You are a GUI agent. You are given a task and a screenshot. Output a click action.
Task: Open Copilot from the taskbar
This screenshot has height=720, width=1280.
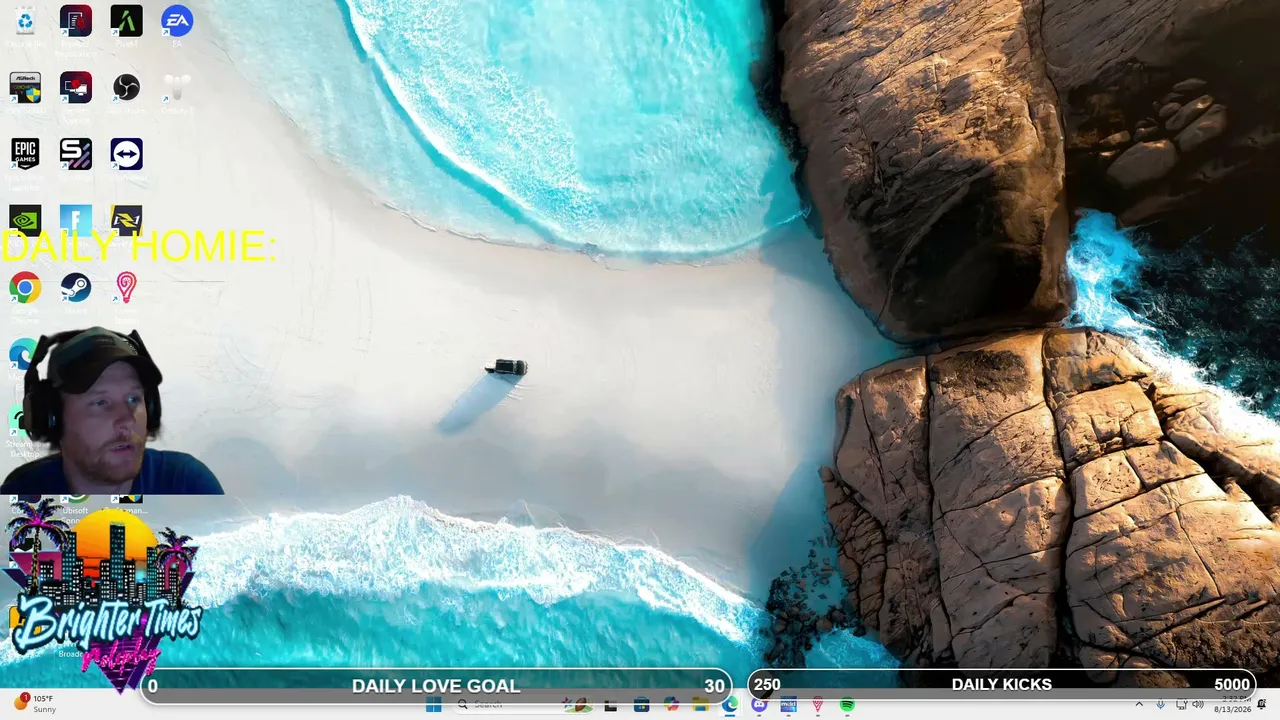coord(671,705)
